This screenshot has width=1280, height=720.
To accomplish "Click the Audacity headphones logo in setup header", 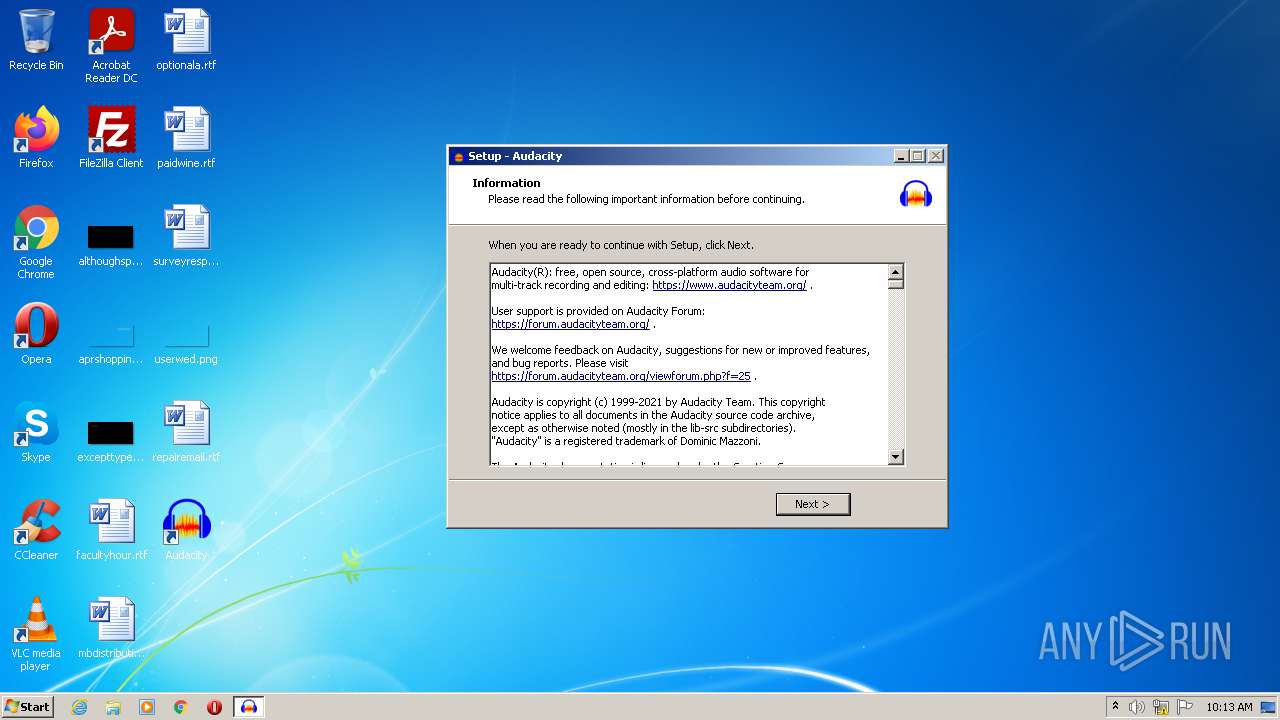I will tap(915, 194).
